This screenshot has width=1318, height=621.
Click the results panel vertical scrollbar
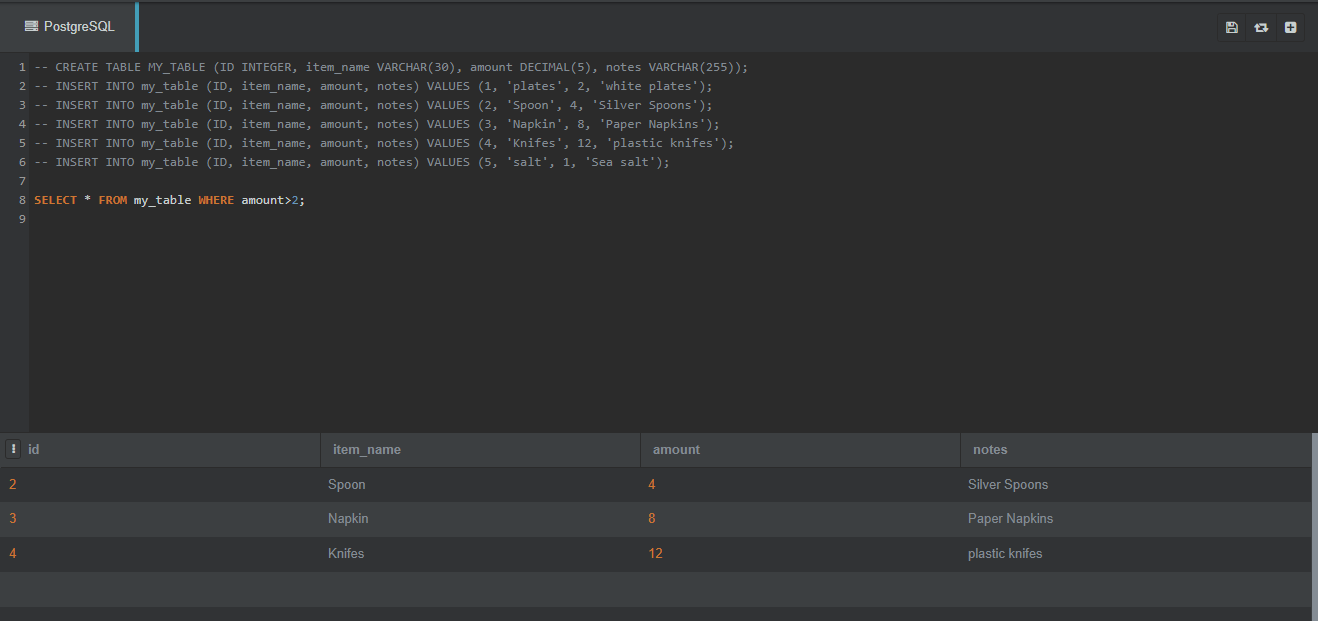[x=1314, y=526]
